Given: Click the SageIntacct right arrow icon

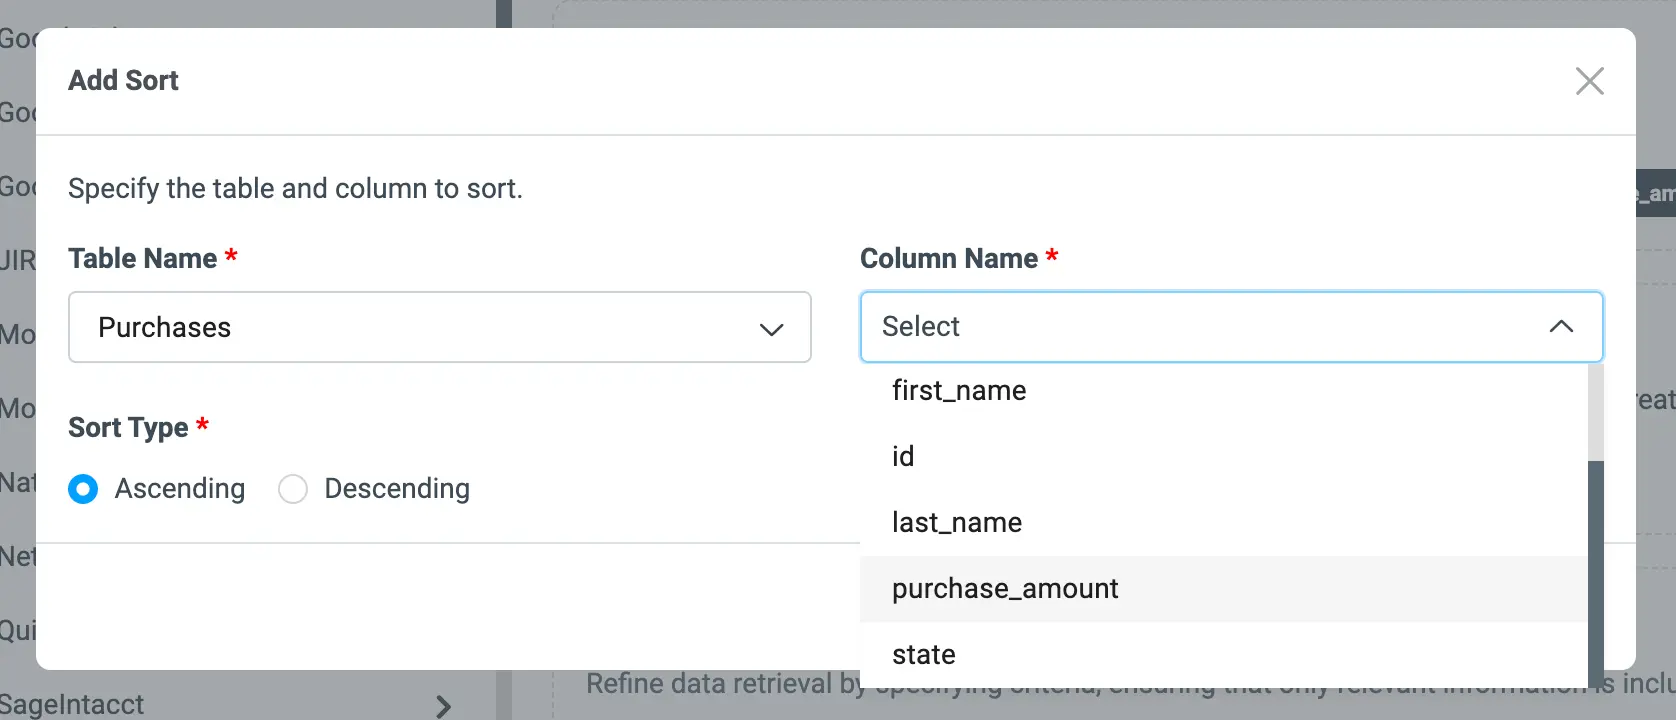Looking at the screenshot, I should [444, 706].
